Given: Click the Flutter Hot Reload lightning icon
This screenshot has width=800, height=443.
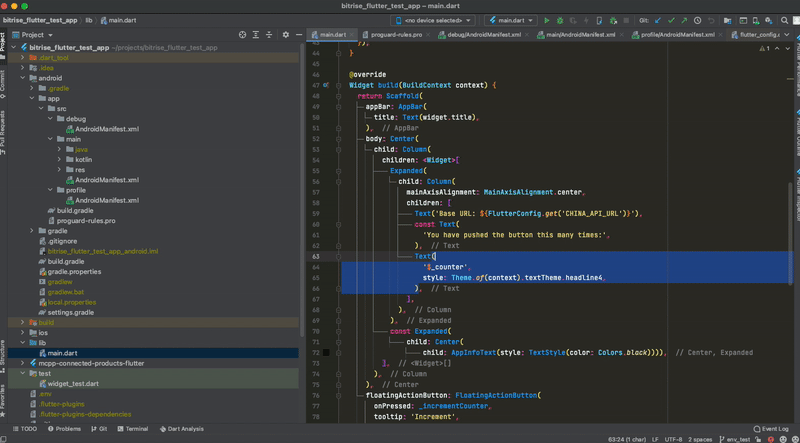Looking at the screenshot, I should pyautogui.click(x=586, y=20).
